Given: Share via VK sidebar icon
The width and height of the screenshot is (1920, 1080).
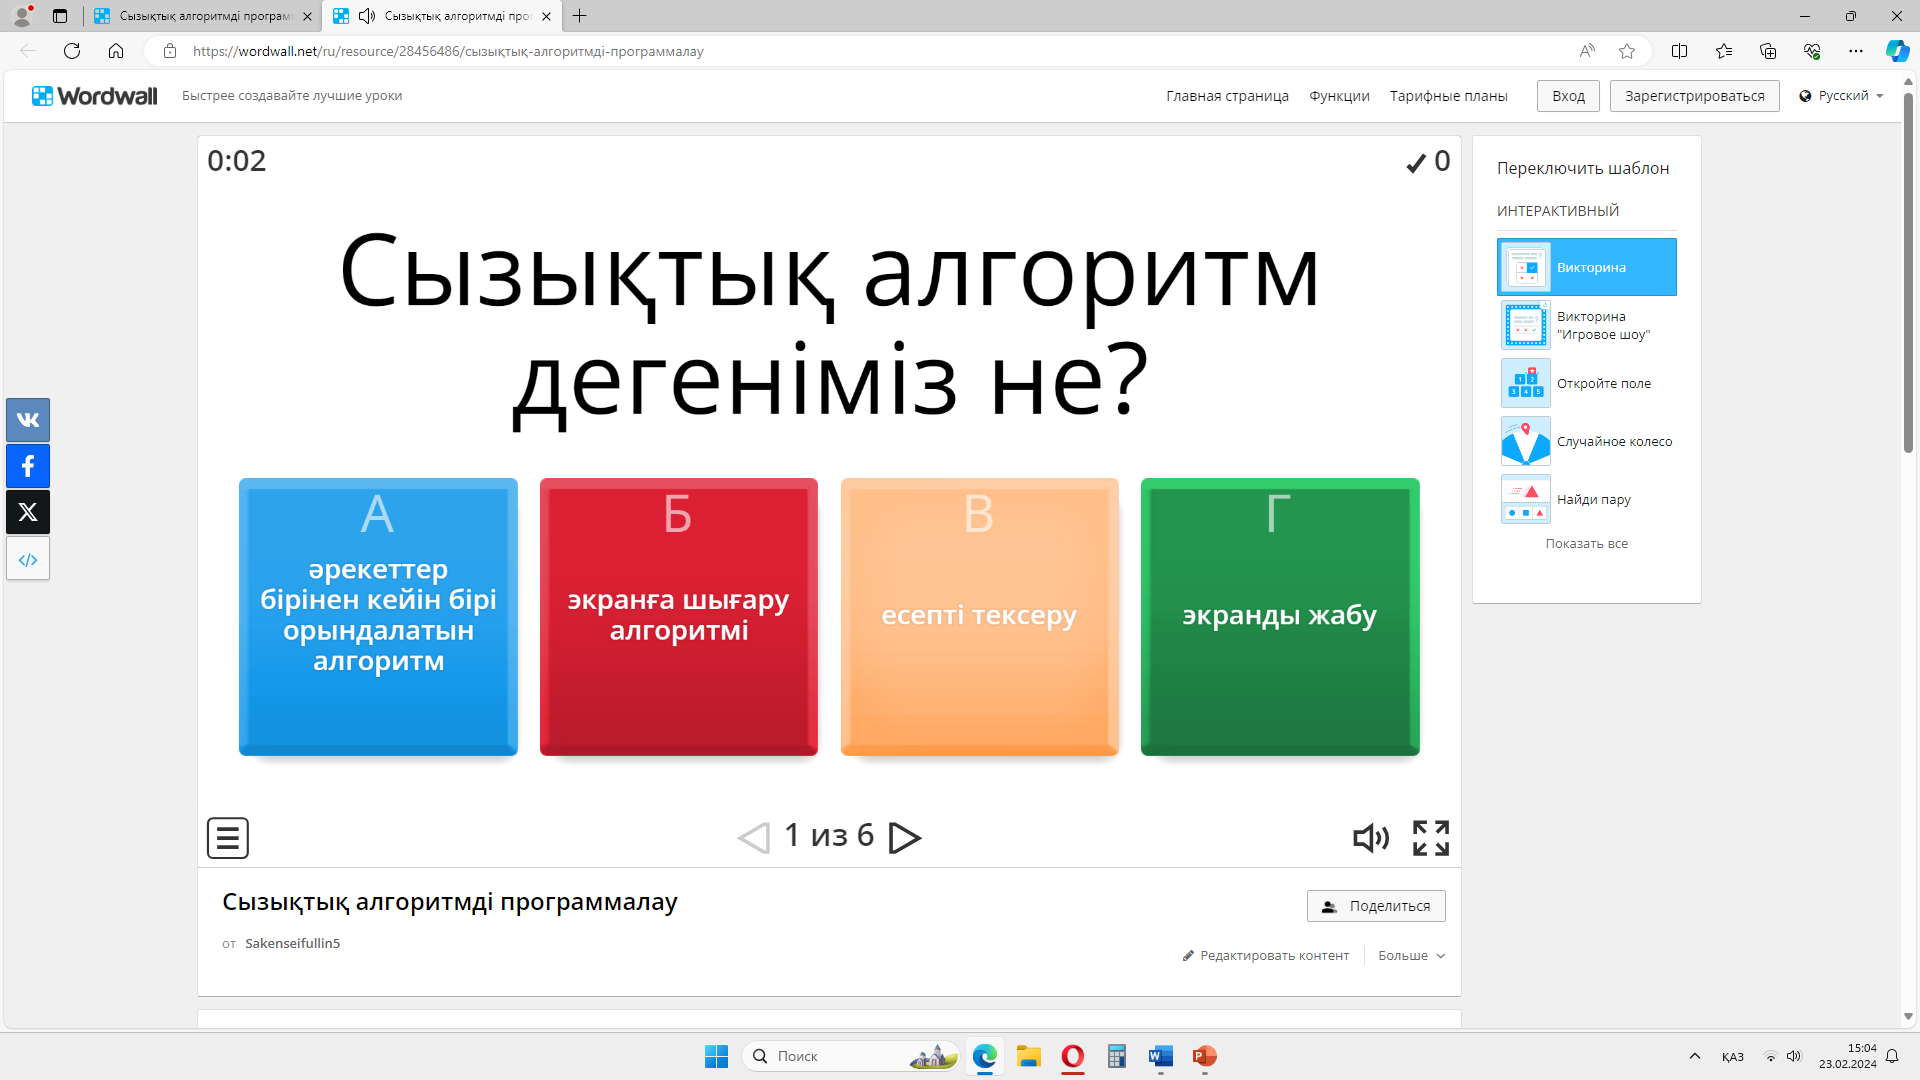Looking at the screenshot, I should point(28,420).
